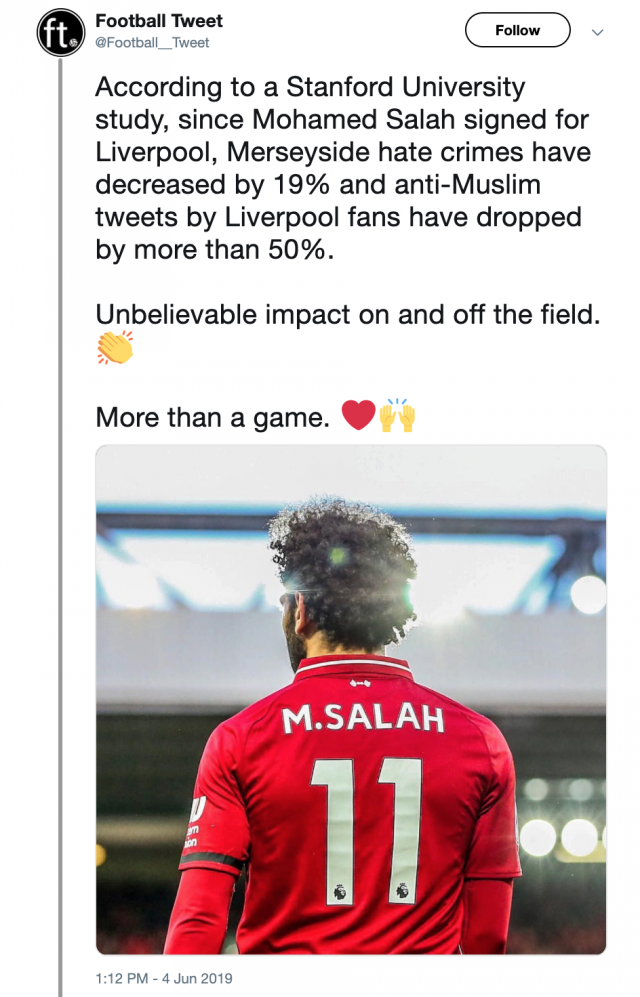Viewport: 640px width, 997px height.
Task: Click the "Unbelievable impact" sentence
Action: point(348,314)
